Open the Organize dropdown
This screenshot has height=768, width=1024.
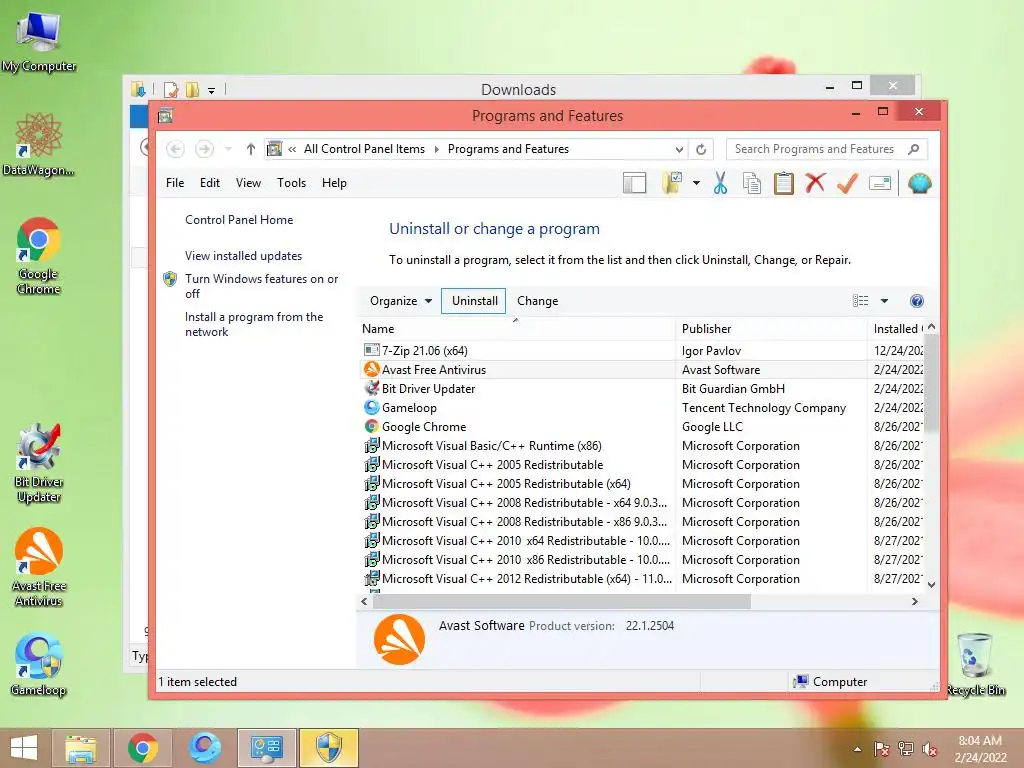(x=400, y=301)
